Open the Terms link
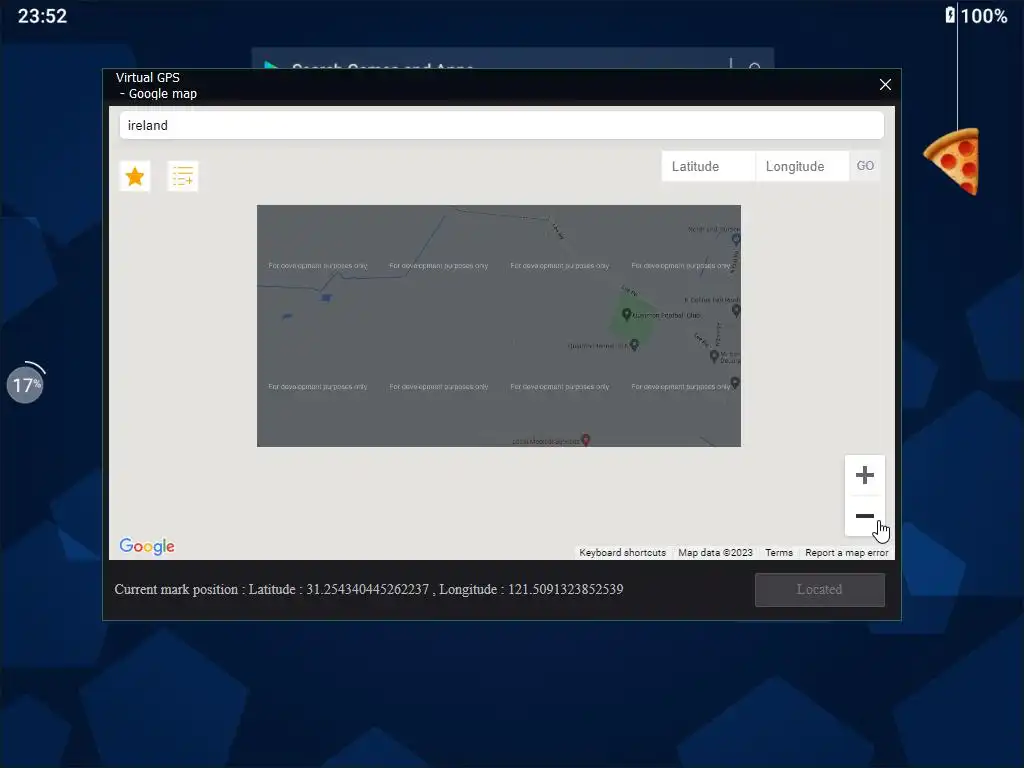This screenshot has height=768, width=1024. coord(778,552)
